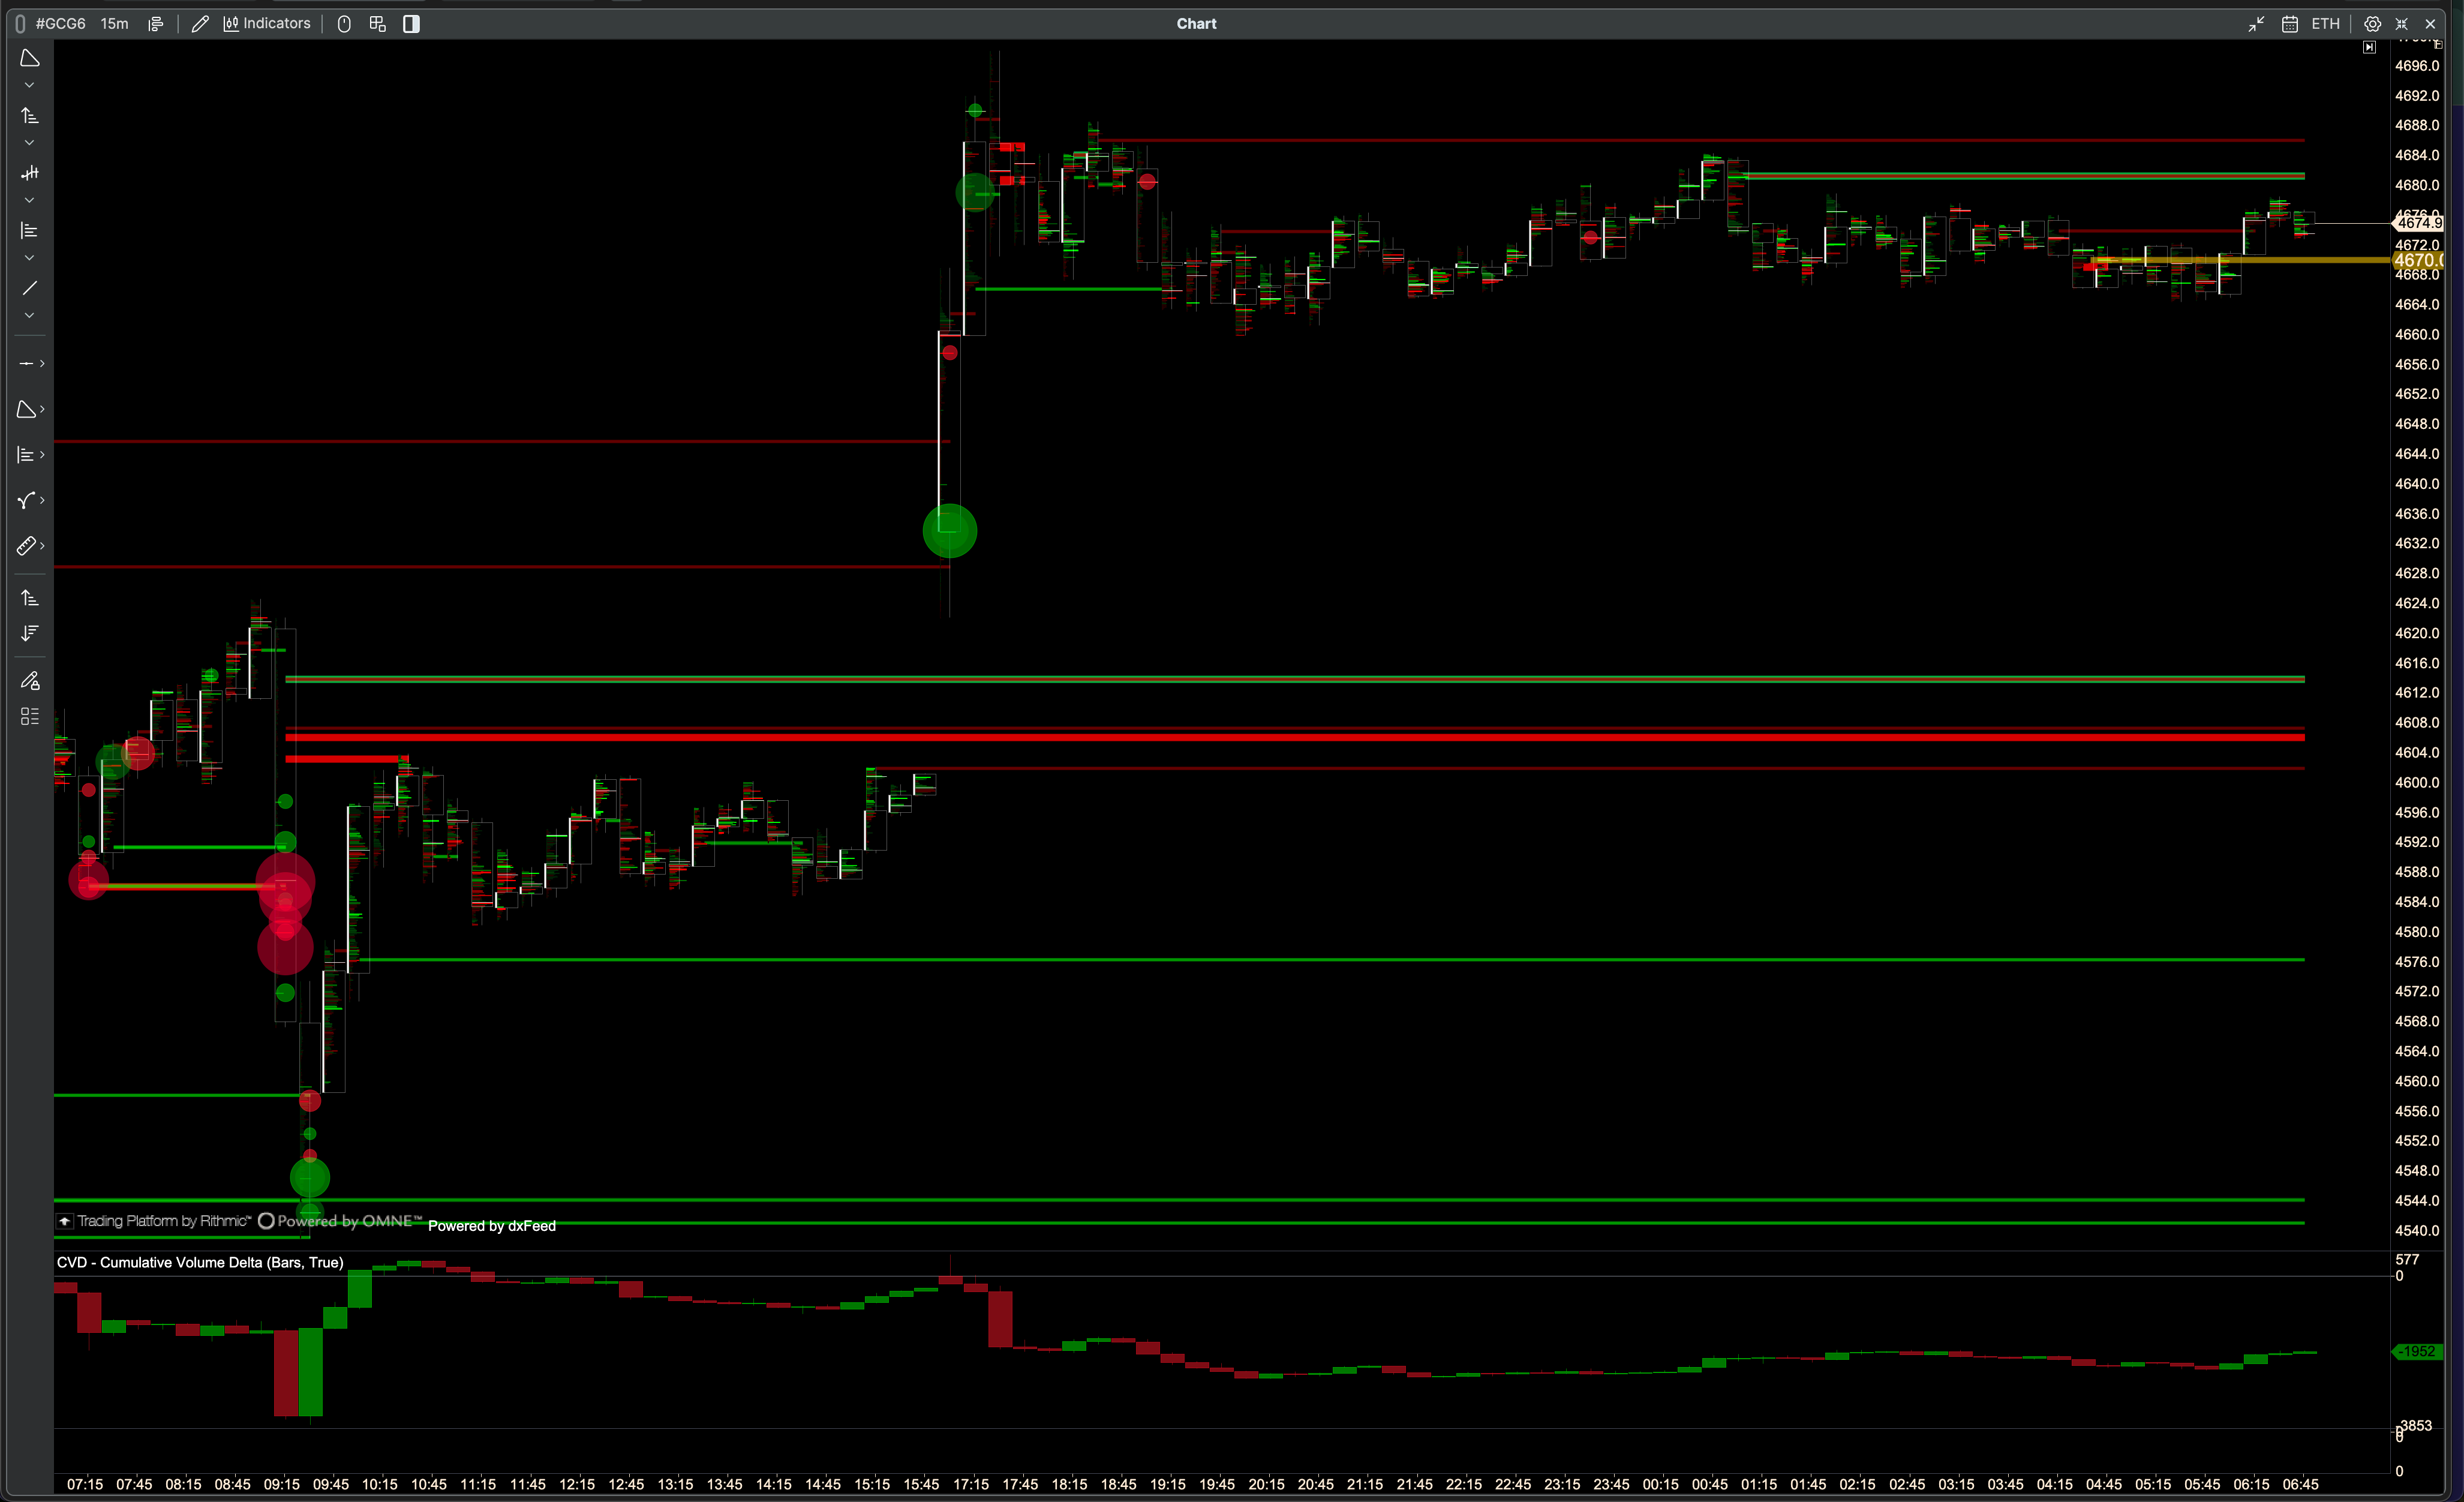
Task: Change the 15m timeframe
Action: tap(114, 23)
